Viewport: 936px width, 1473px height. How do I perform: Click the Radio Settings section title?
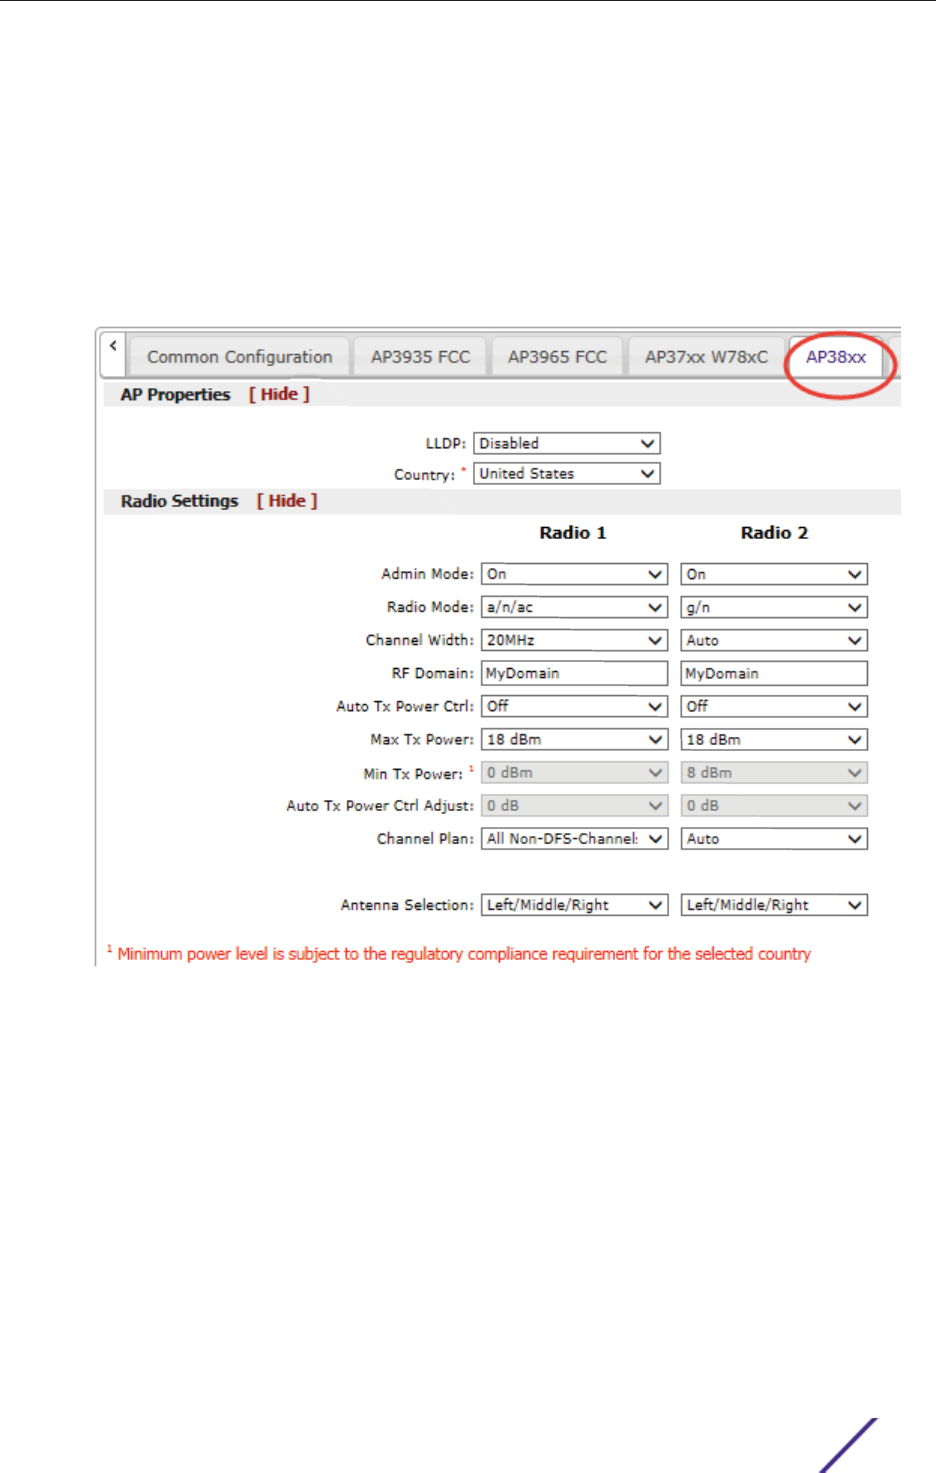coord(180,501)
